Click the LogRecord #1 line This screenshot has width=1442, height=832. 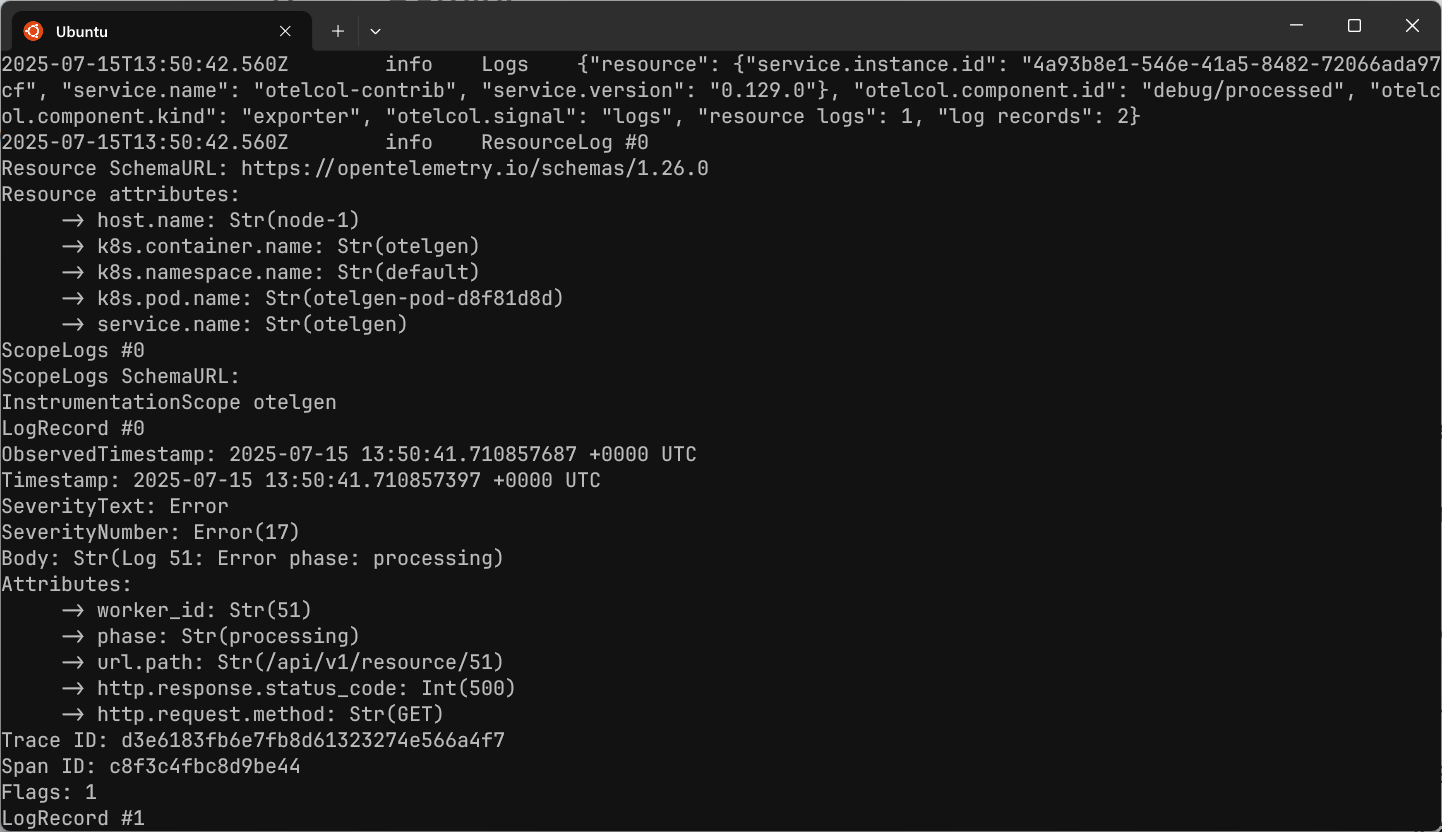73,818
